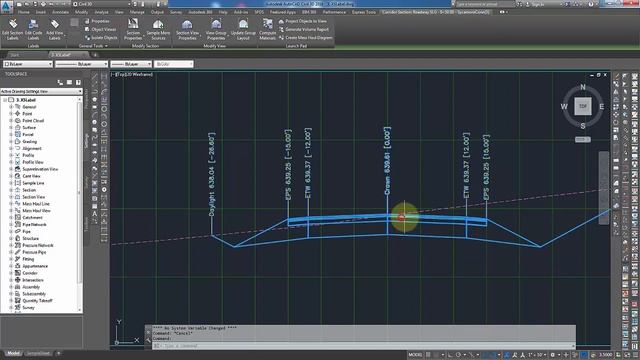The width and height of the screenshot is (640, 360).
Task: Click the new drawing tab plus button
Action: coord(96,54)
